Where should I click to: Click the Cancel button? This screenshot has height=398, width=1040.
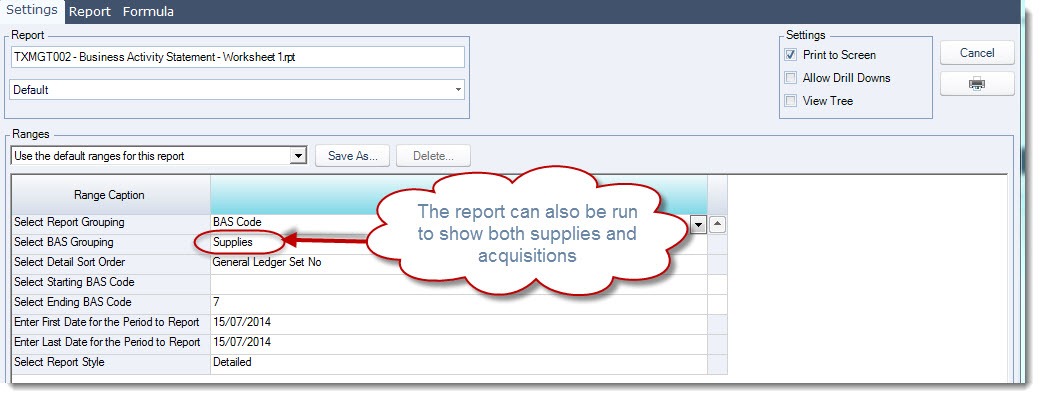977,53
